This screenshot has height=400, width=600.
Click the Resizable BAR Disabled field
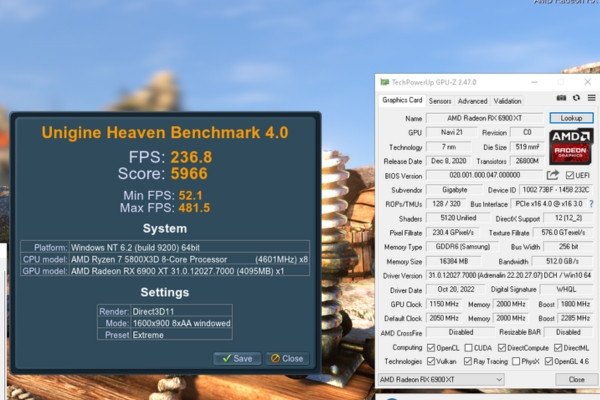click(x=568, y=332)
